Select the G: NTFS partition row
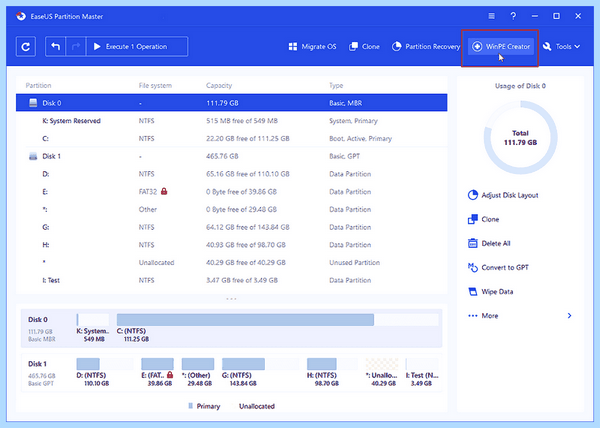This screenshot has height=428, width=600. click(x=232, y=227)
